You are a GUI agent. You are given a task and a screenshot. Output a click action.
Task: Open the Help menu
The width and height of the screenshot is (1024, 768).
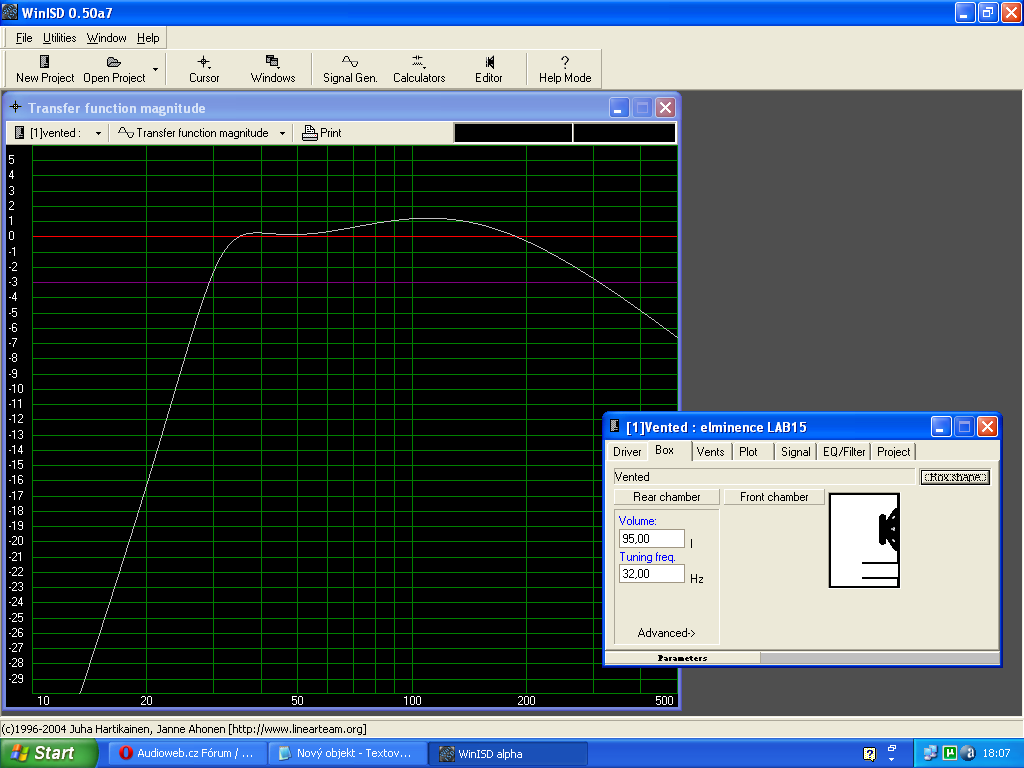(x=148, y=38)
